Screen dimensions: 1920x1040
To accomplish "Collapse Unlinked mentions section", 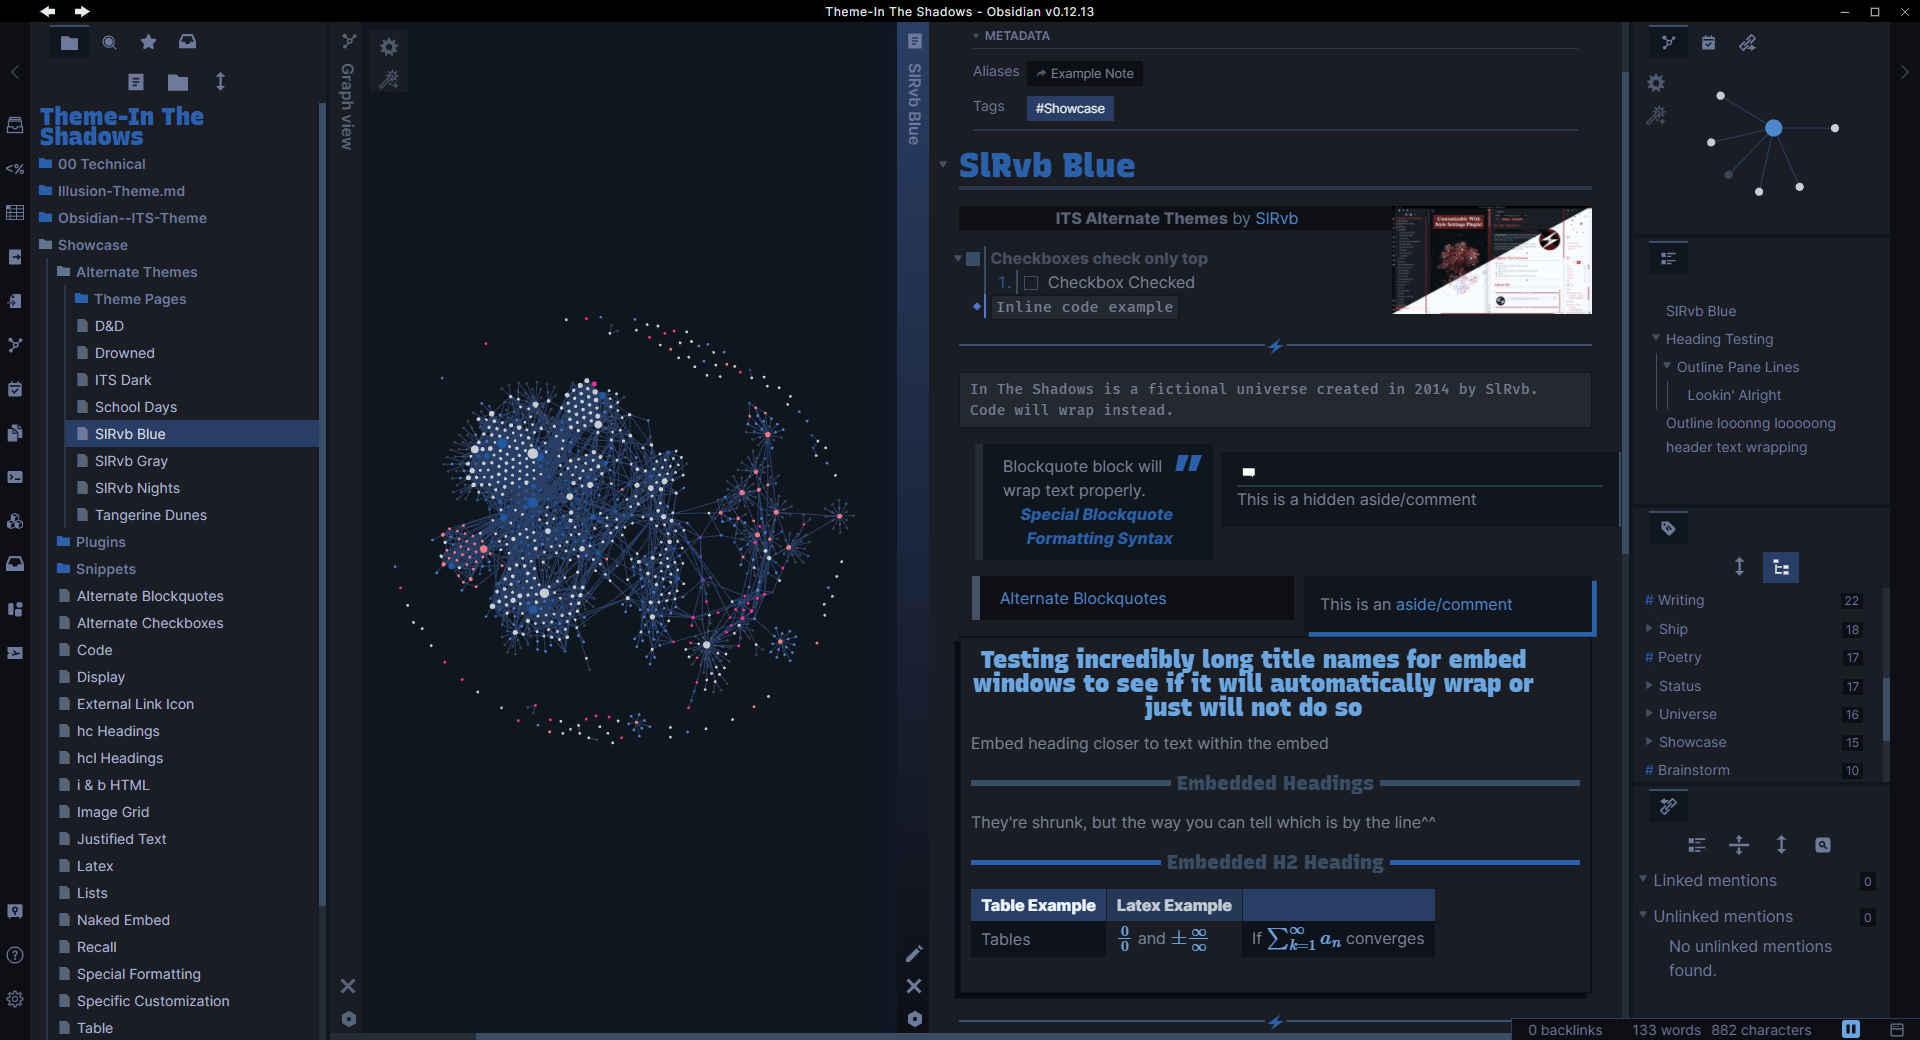I will (x=1643, y=915).
